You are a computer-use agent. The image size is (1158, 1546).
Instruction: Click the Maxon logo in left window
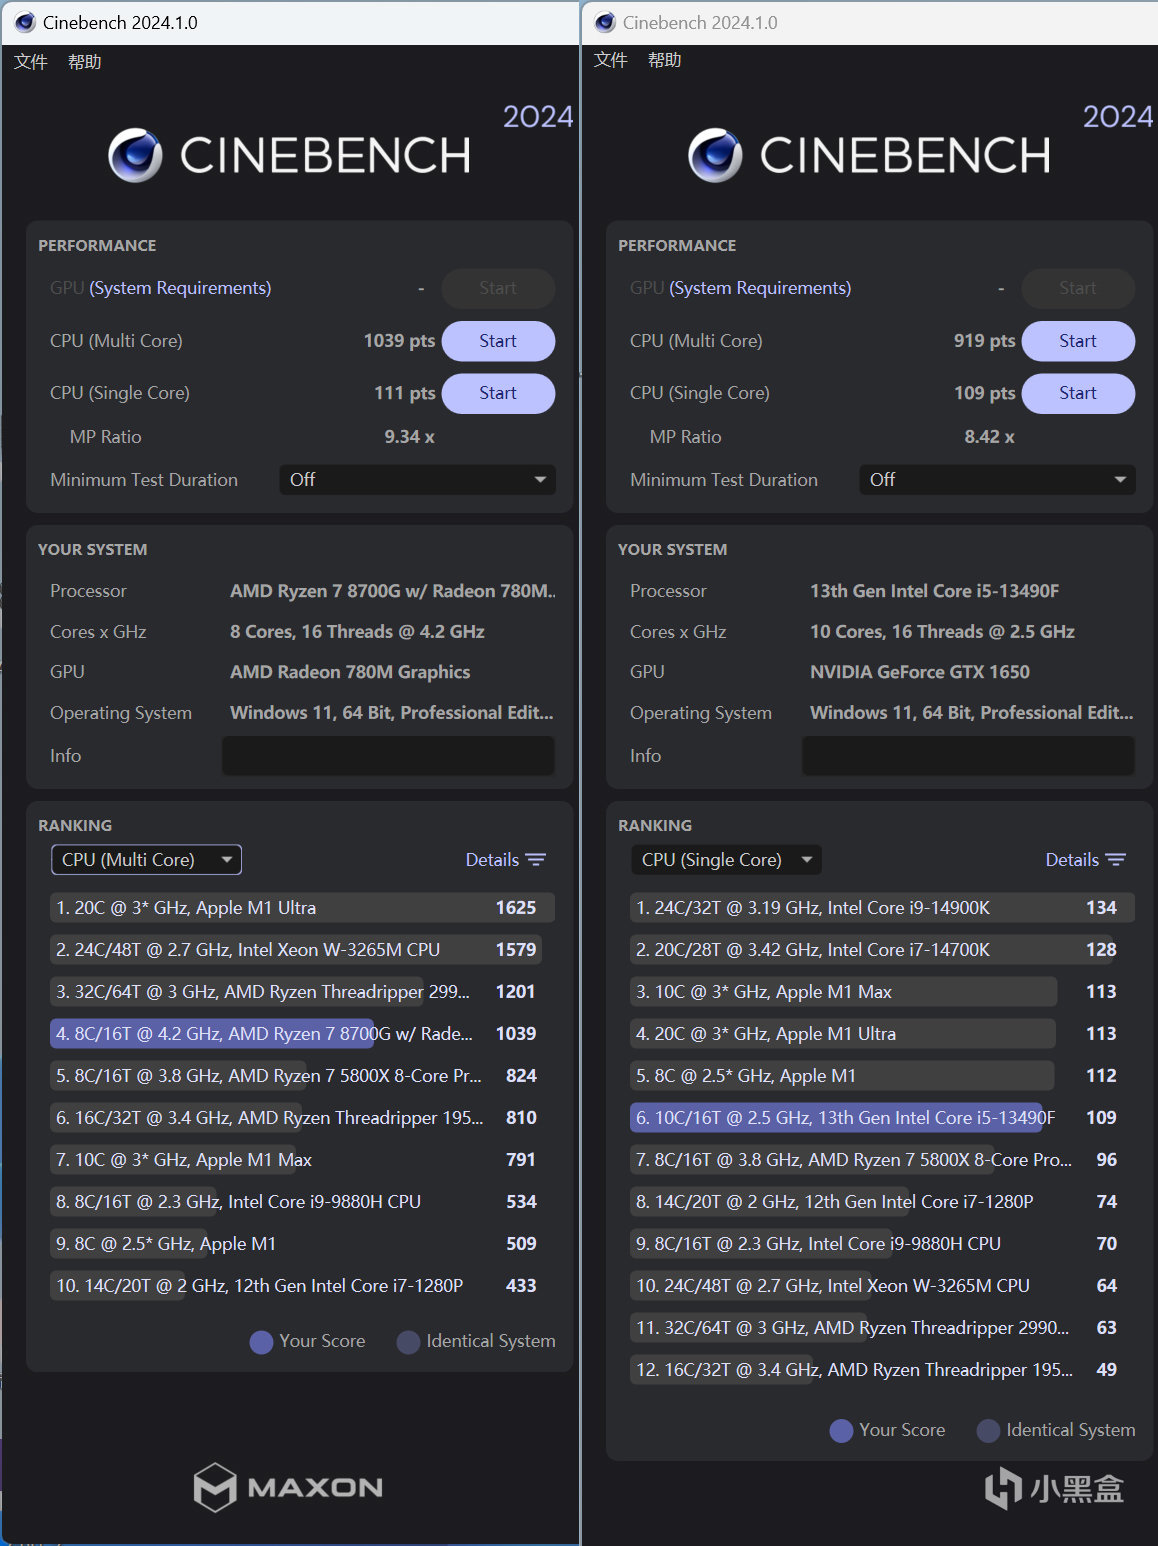click(x=288, y=1487)
